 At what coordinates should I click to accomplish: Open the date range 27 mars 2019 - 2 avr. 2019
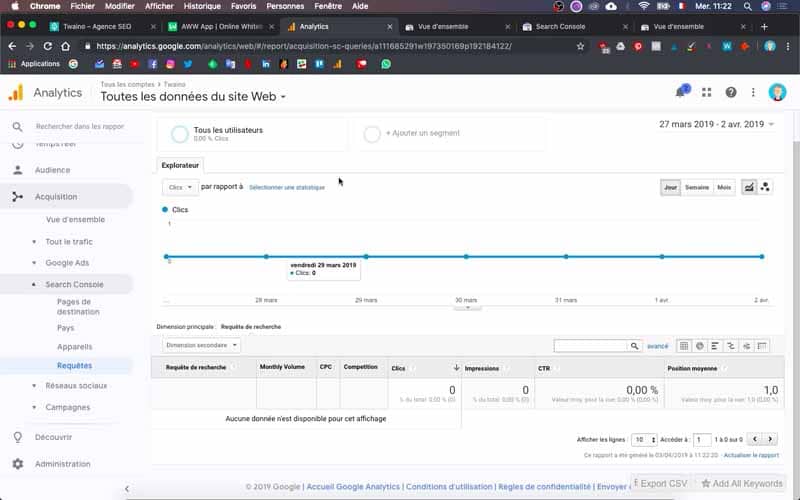(716, 124)
